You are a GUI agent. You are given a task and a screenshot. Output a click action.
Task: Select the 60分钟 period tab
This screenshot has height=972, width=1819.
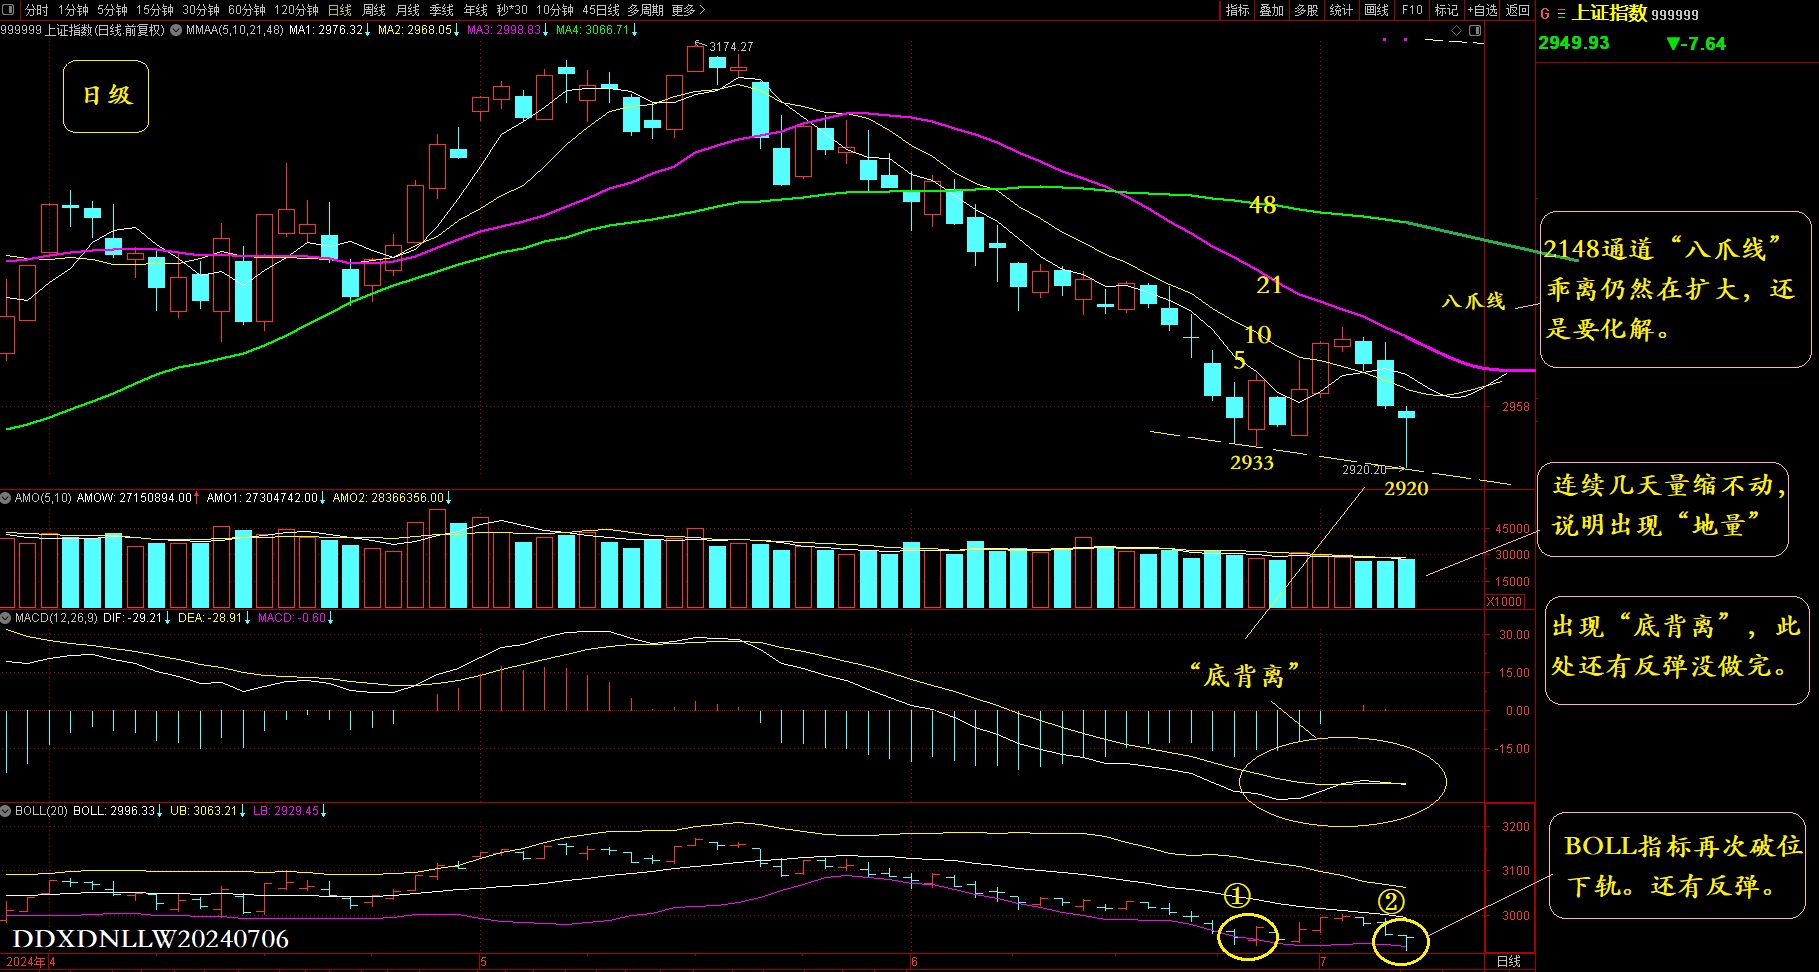tap(247, 10)
